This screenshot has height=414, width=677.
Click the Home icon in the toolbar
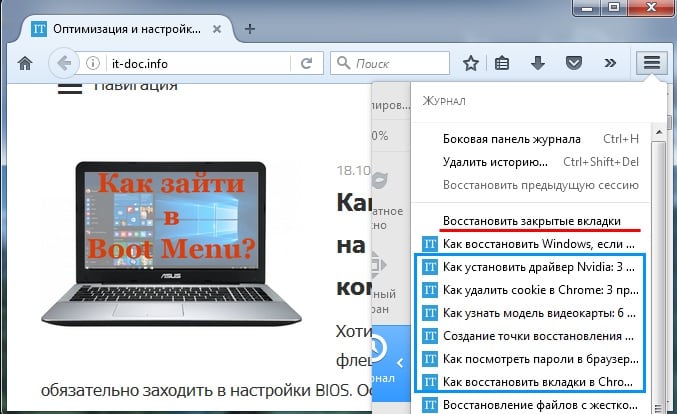(x=25, y=64)
